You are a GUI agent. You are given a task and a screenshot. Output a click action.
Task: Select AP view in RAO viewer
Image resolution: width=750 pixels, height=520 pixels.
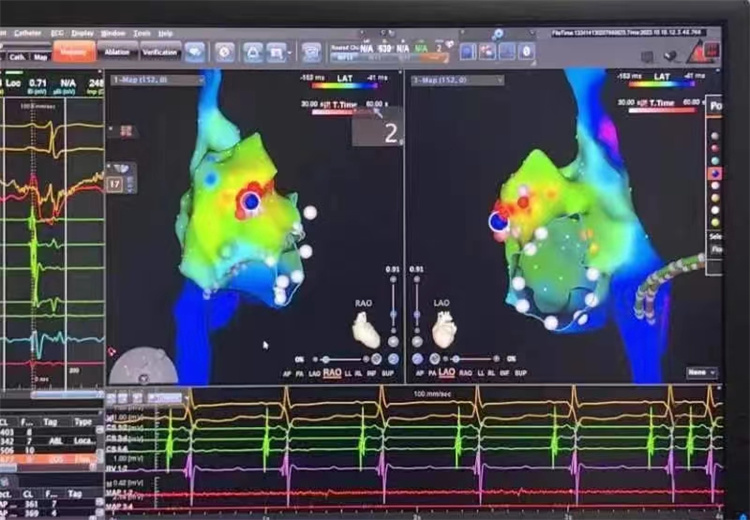point(287,373)
